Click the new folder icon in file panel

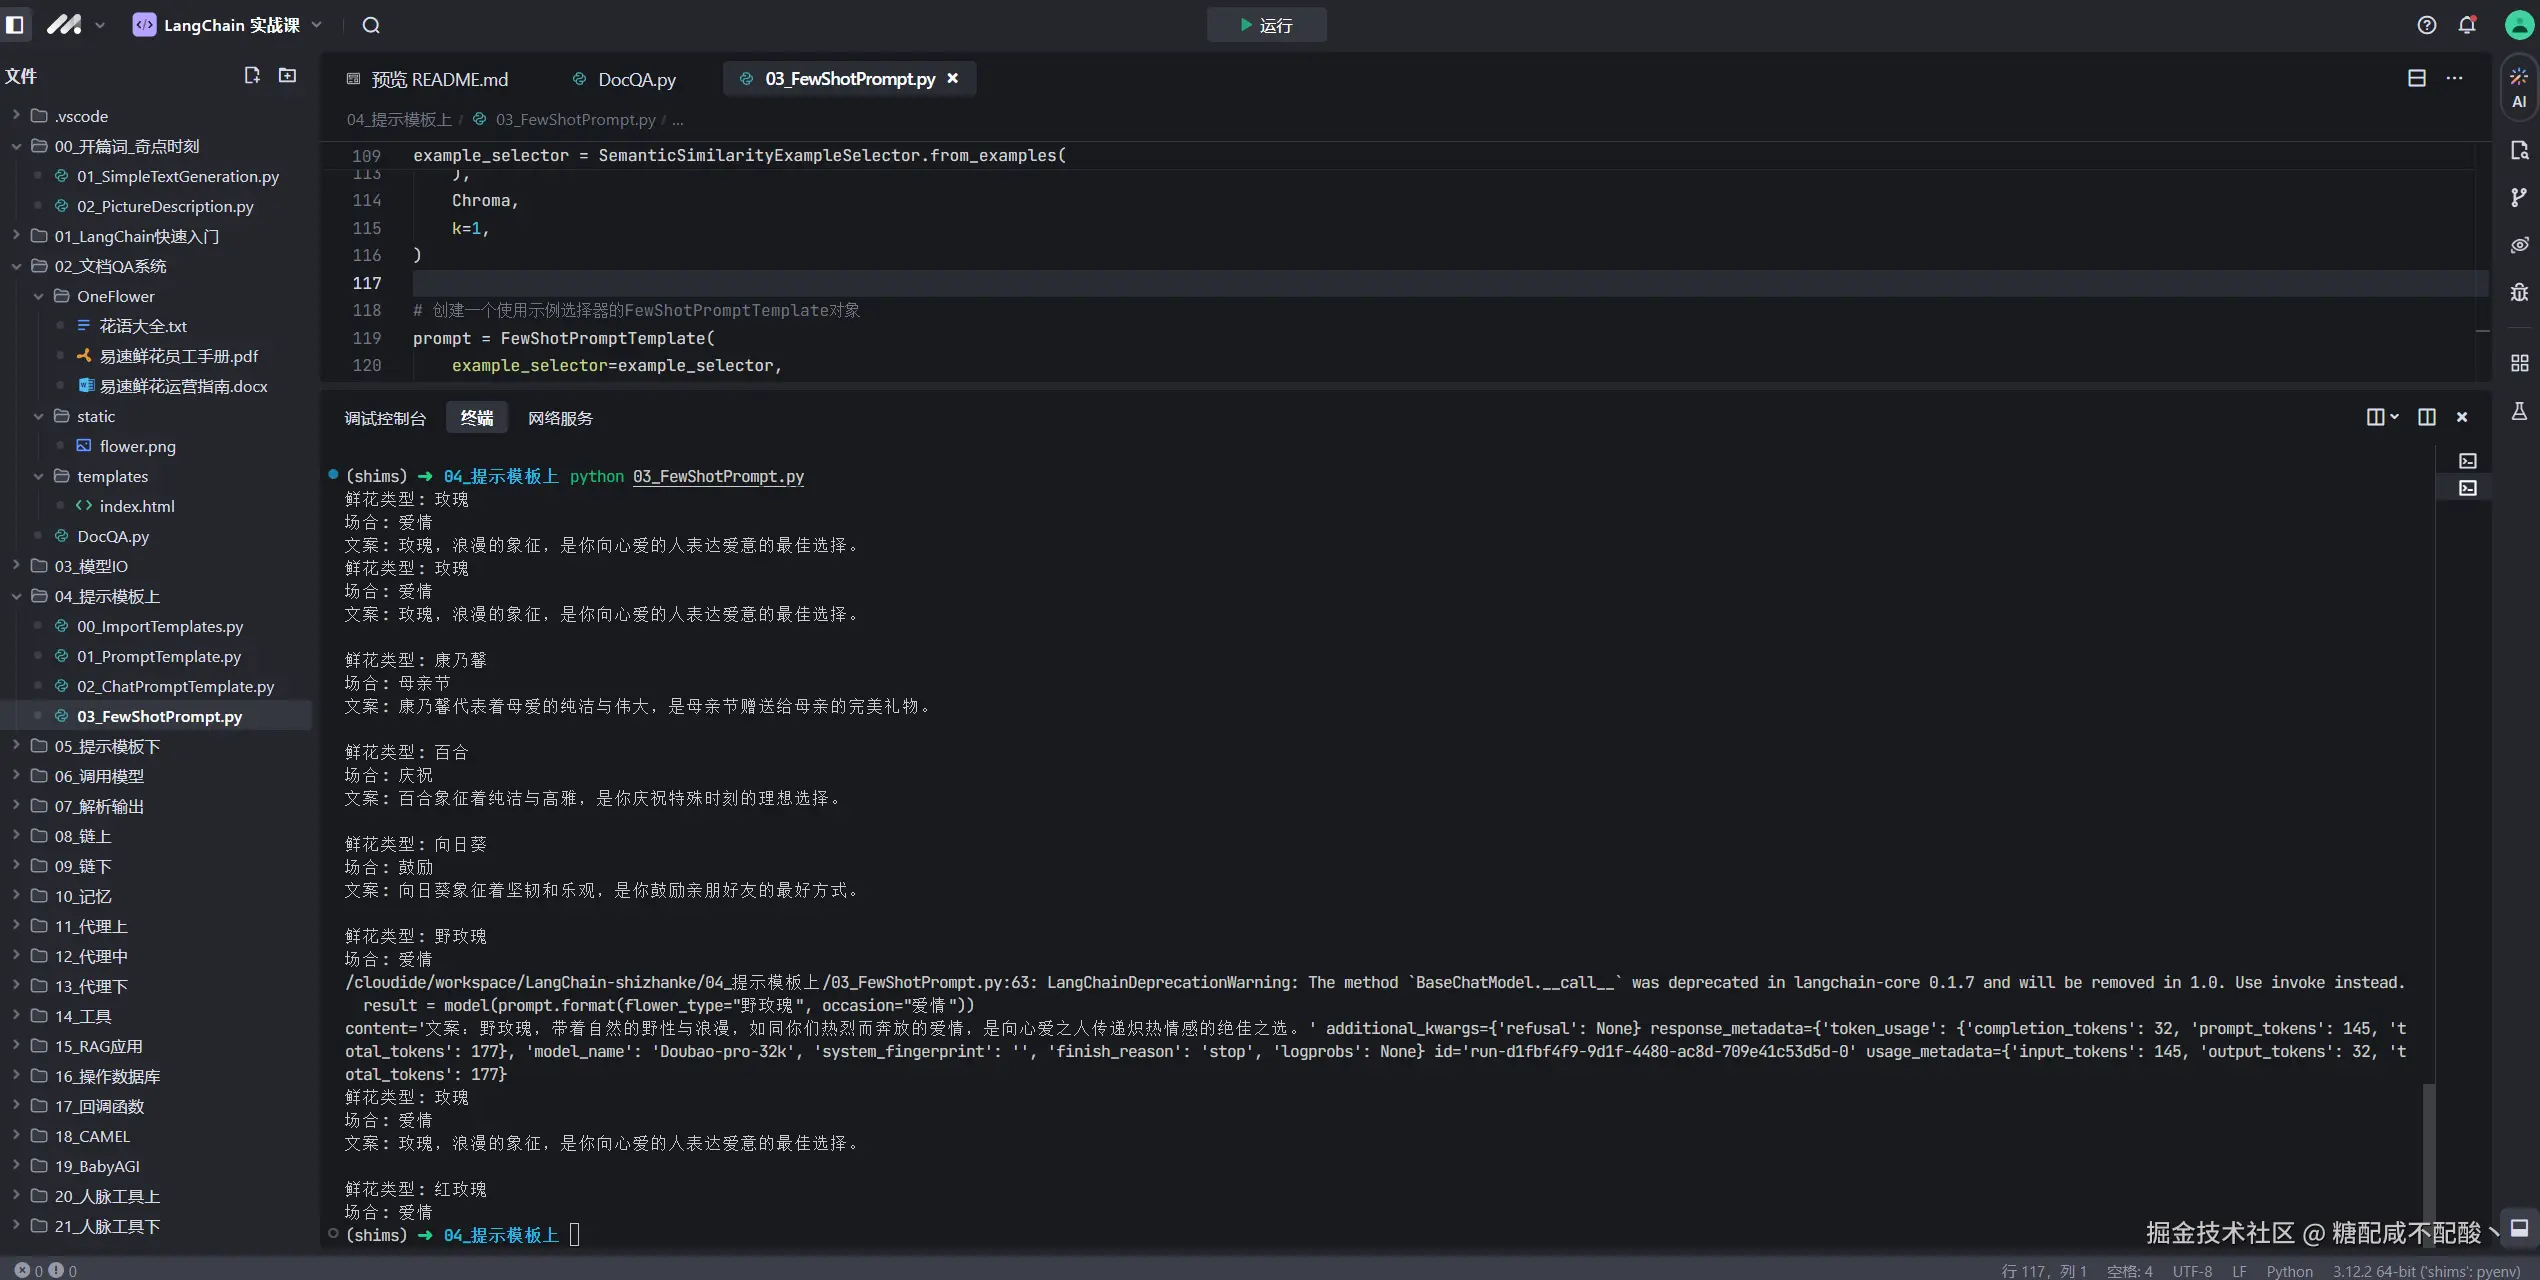(287, 76)
